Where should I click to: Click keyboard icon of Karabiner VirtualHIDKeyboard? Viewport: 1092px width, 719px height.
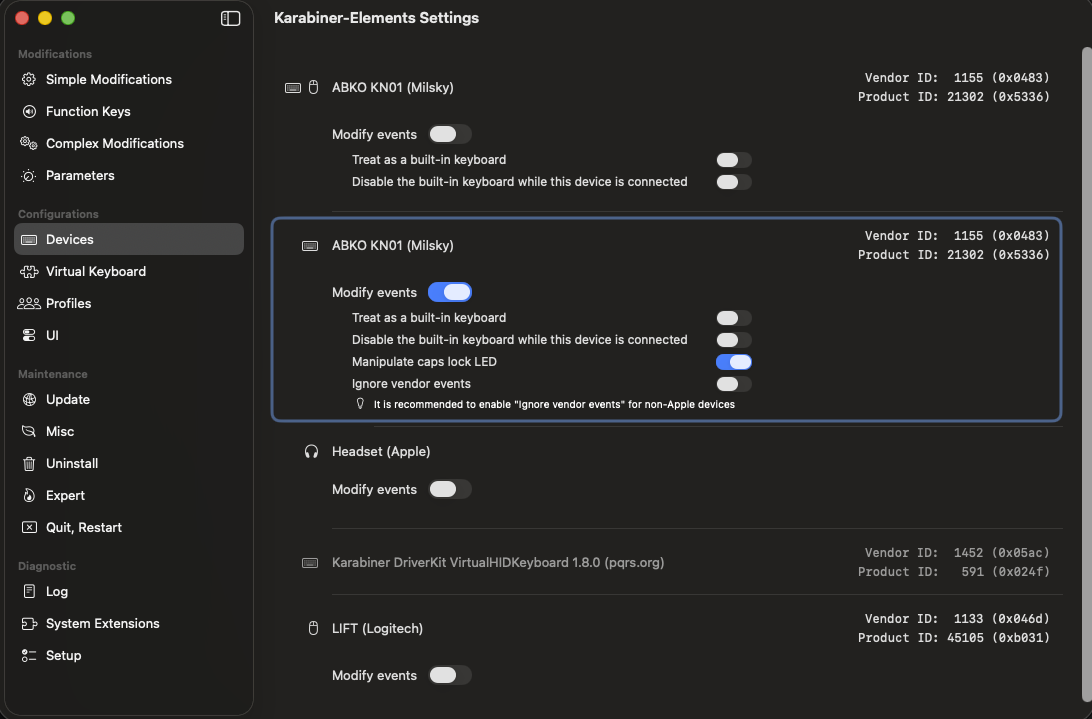pos(310,563)
